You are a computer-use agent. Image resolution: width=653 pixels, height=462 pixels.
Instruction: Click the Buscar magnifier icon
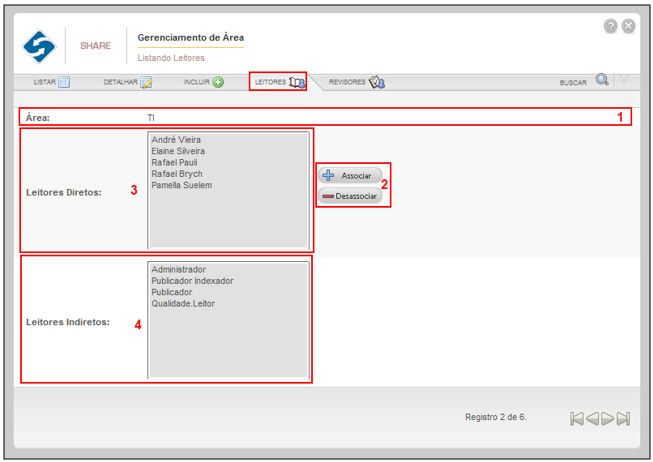coord(602,79)
